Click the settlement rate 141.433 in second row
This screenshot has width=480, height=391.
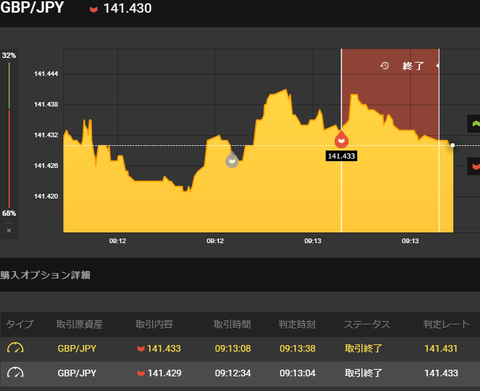tap(441, 373)
